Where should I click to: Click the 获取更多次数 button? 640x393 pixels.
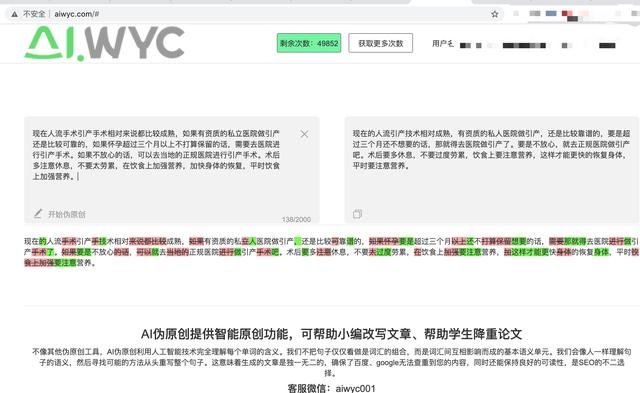coord(380,43)
